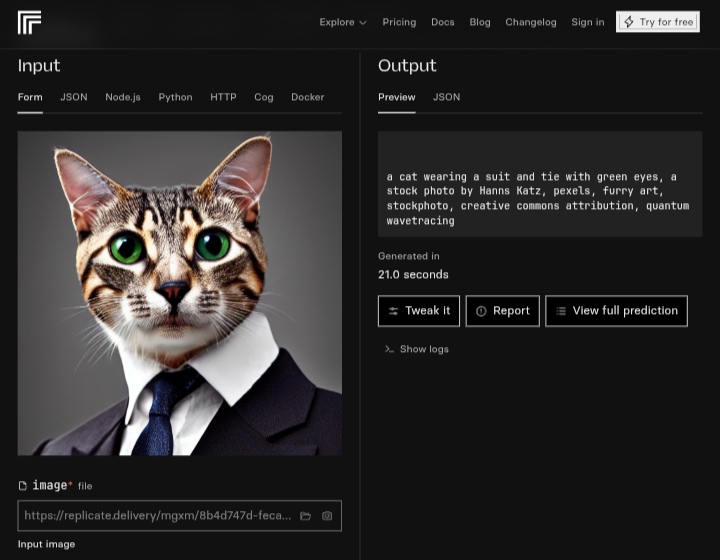Click the Try for free button
Viewport: 720px width, 560px height.
(x=658, y=22)
